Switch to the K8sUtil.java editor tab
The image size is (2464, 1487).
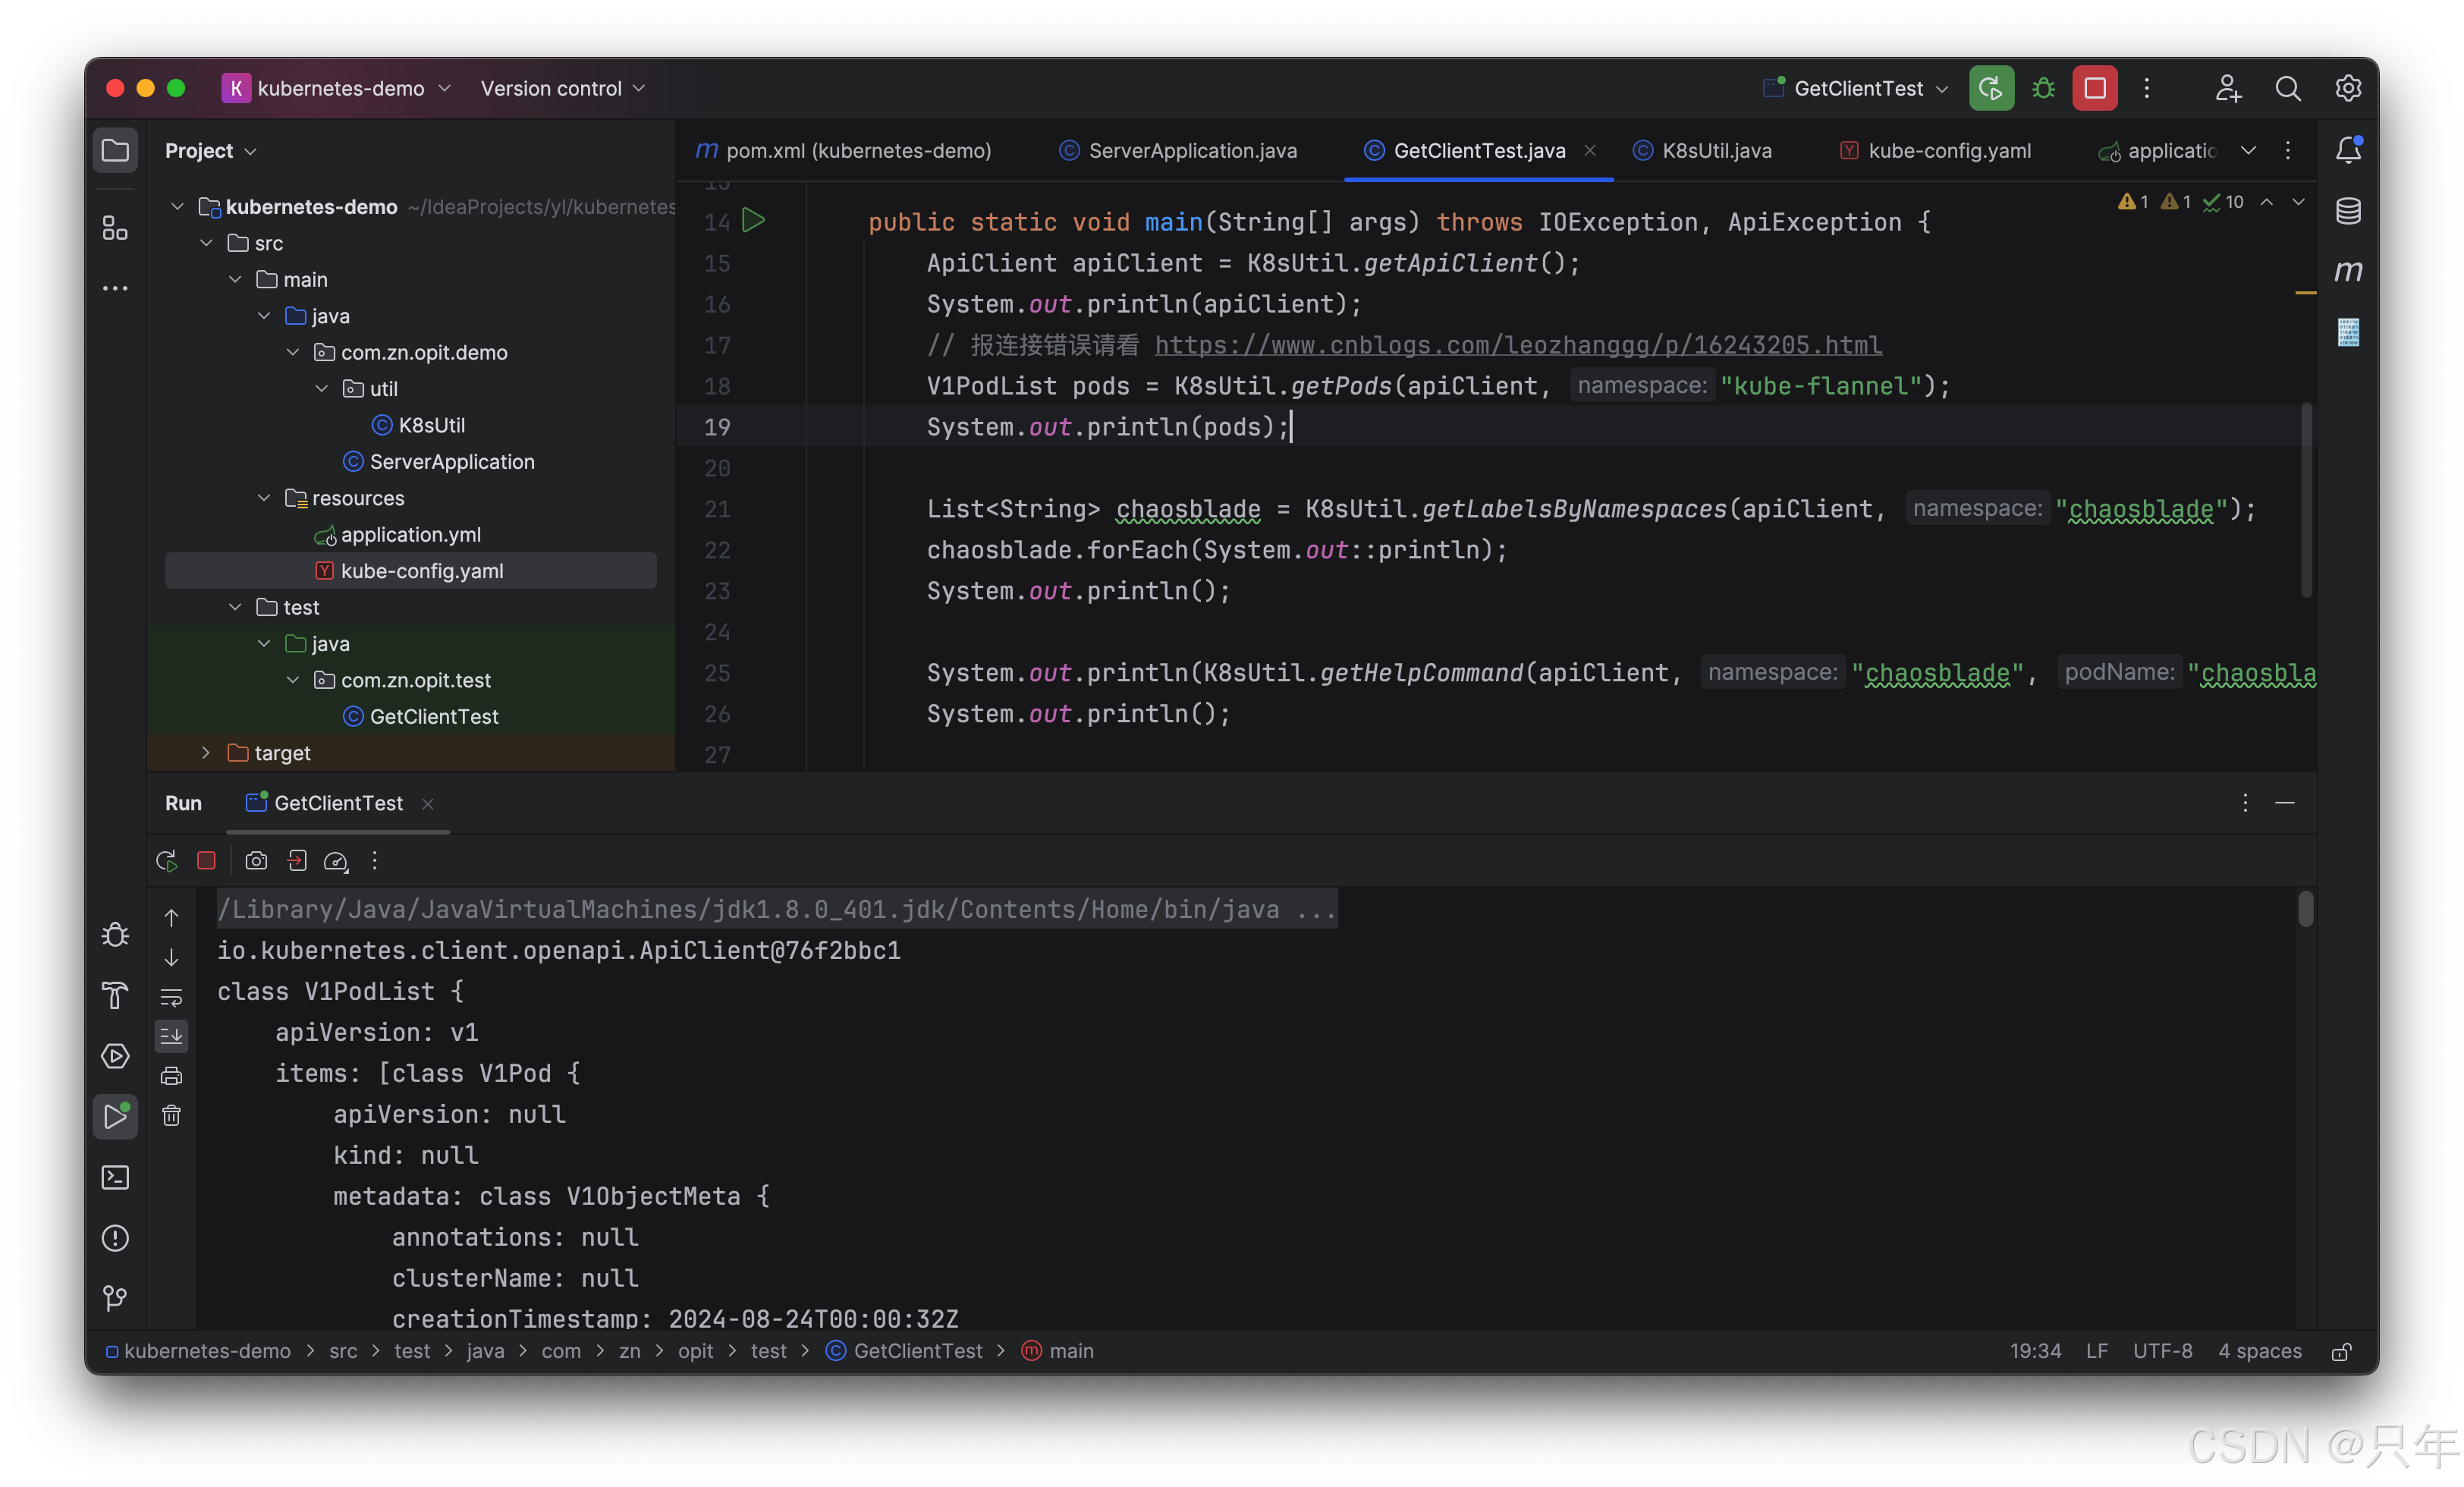1715,151
